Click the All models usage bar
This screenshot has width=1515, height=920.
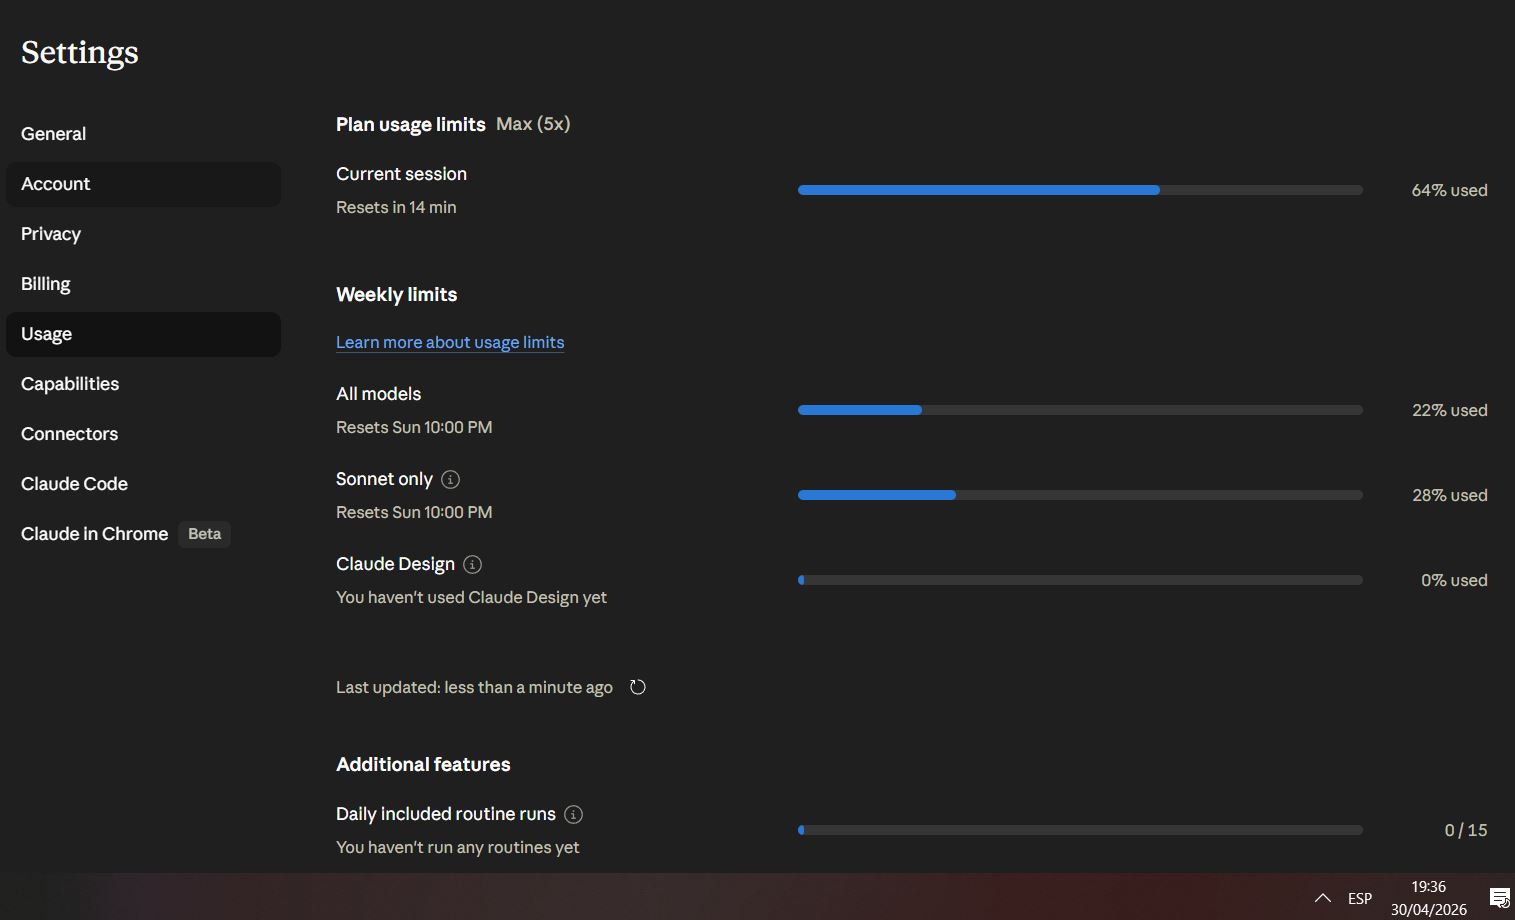coord(1080,410)
